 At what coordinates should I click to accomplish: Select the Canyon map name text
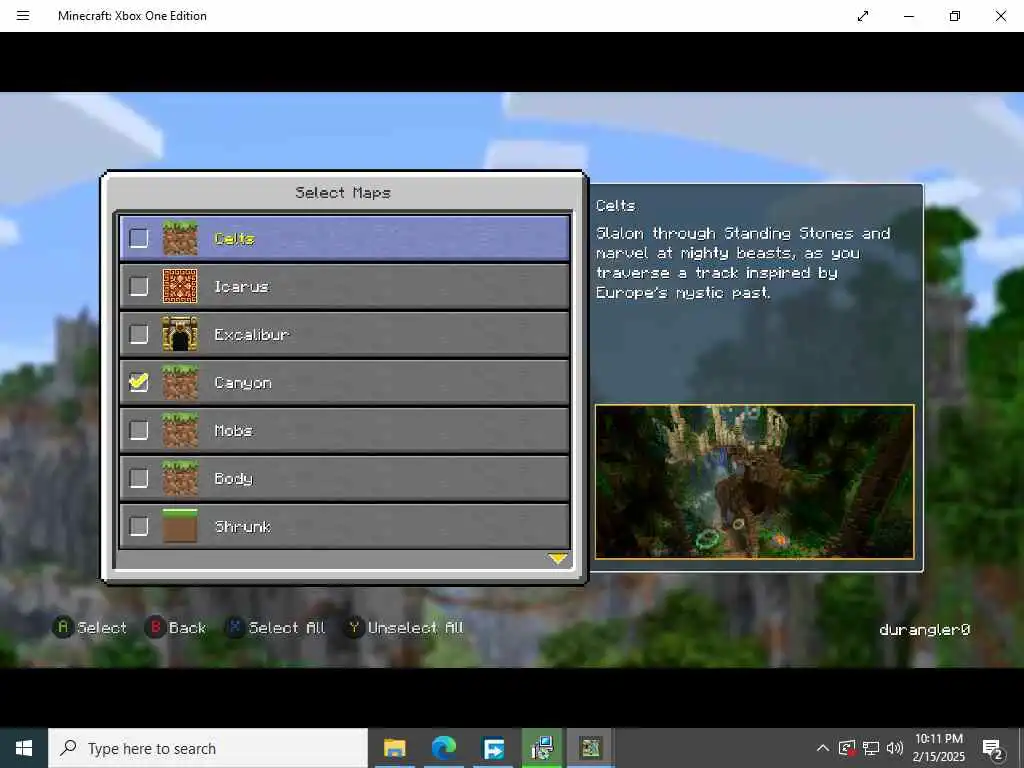pos(243,383)
